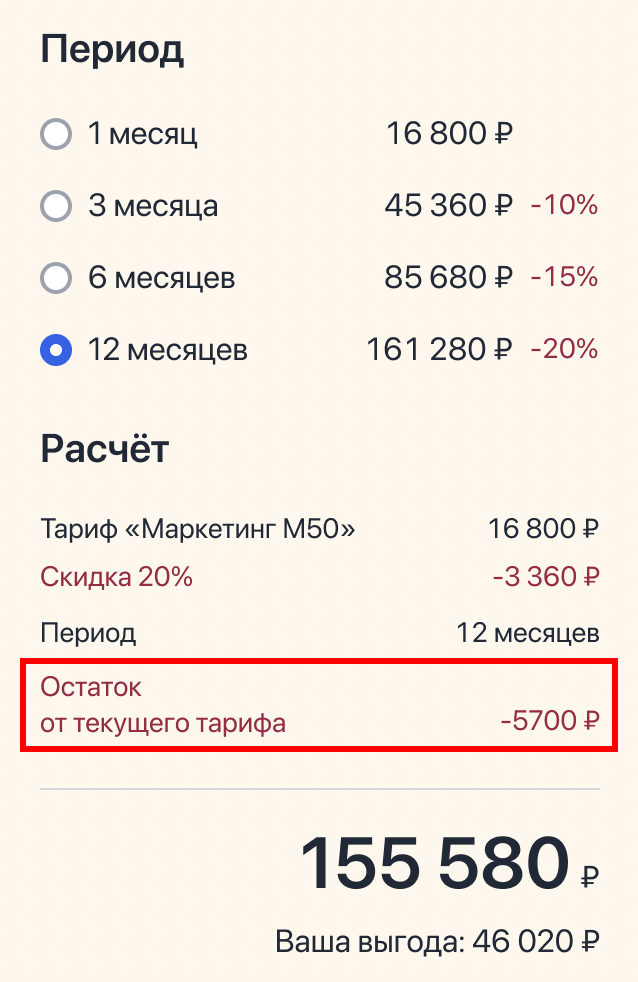Click the 45 360 ₽ price label
The height and width of the screenshot is (982, 638).
tap(449, 205)
